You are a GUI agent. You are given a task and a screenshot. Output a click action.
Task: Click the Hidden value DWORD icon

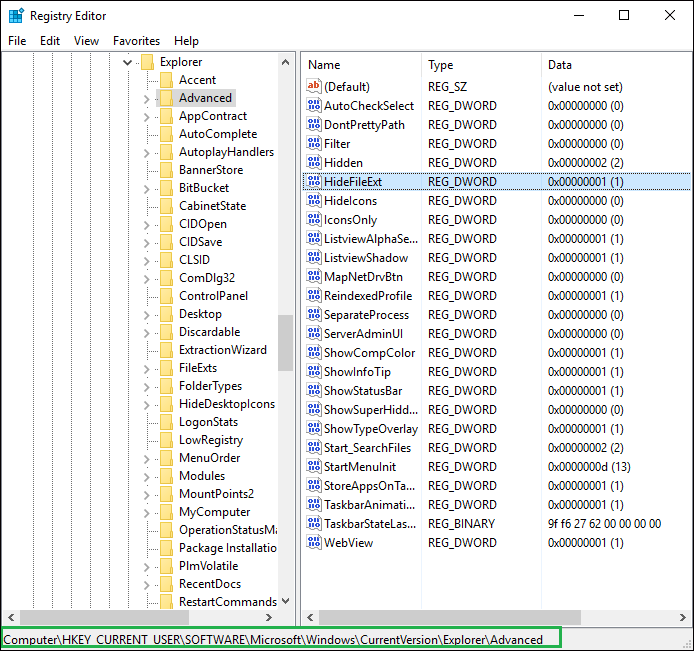(314, 162)
